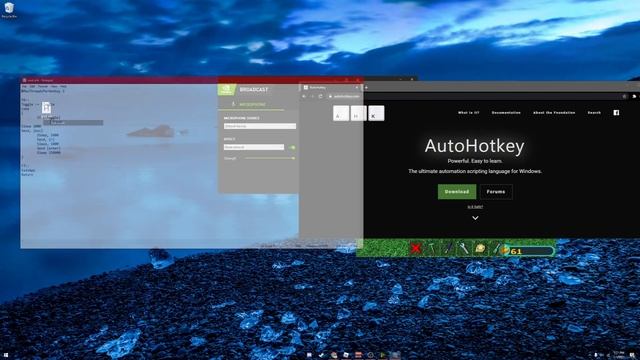Image resolution: width=640 pixels, height=360 pixels.
Task: Open the Help menu in Notepad
Action: 63,87
